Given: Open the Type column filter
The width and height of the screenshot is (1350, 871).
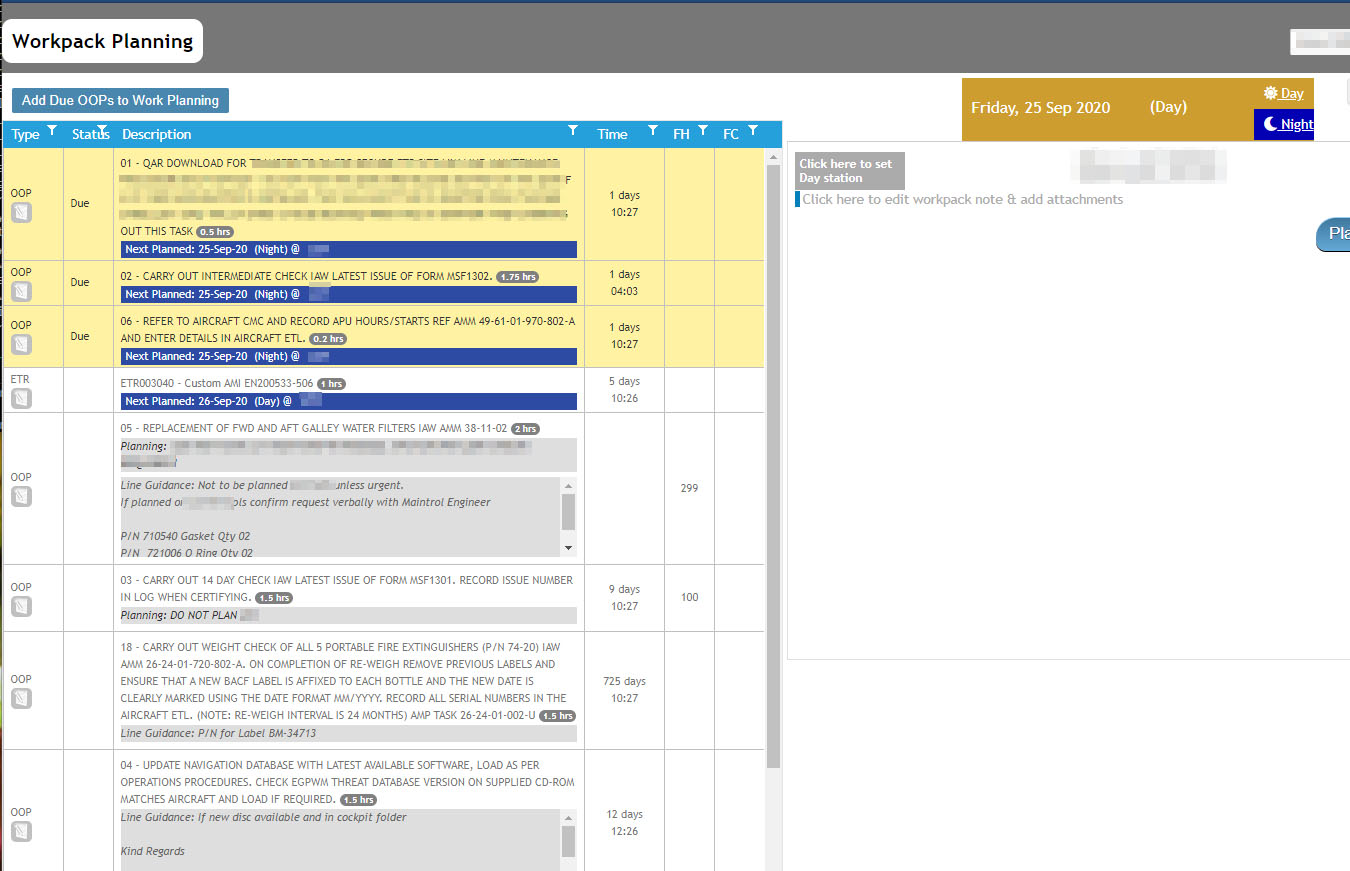Looking at the screenshot, I should coord(52,131).
